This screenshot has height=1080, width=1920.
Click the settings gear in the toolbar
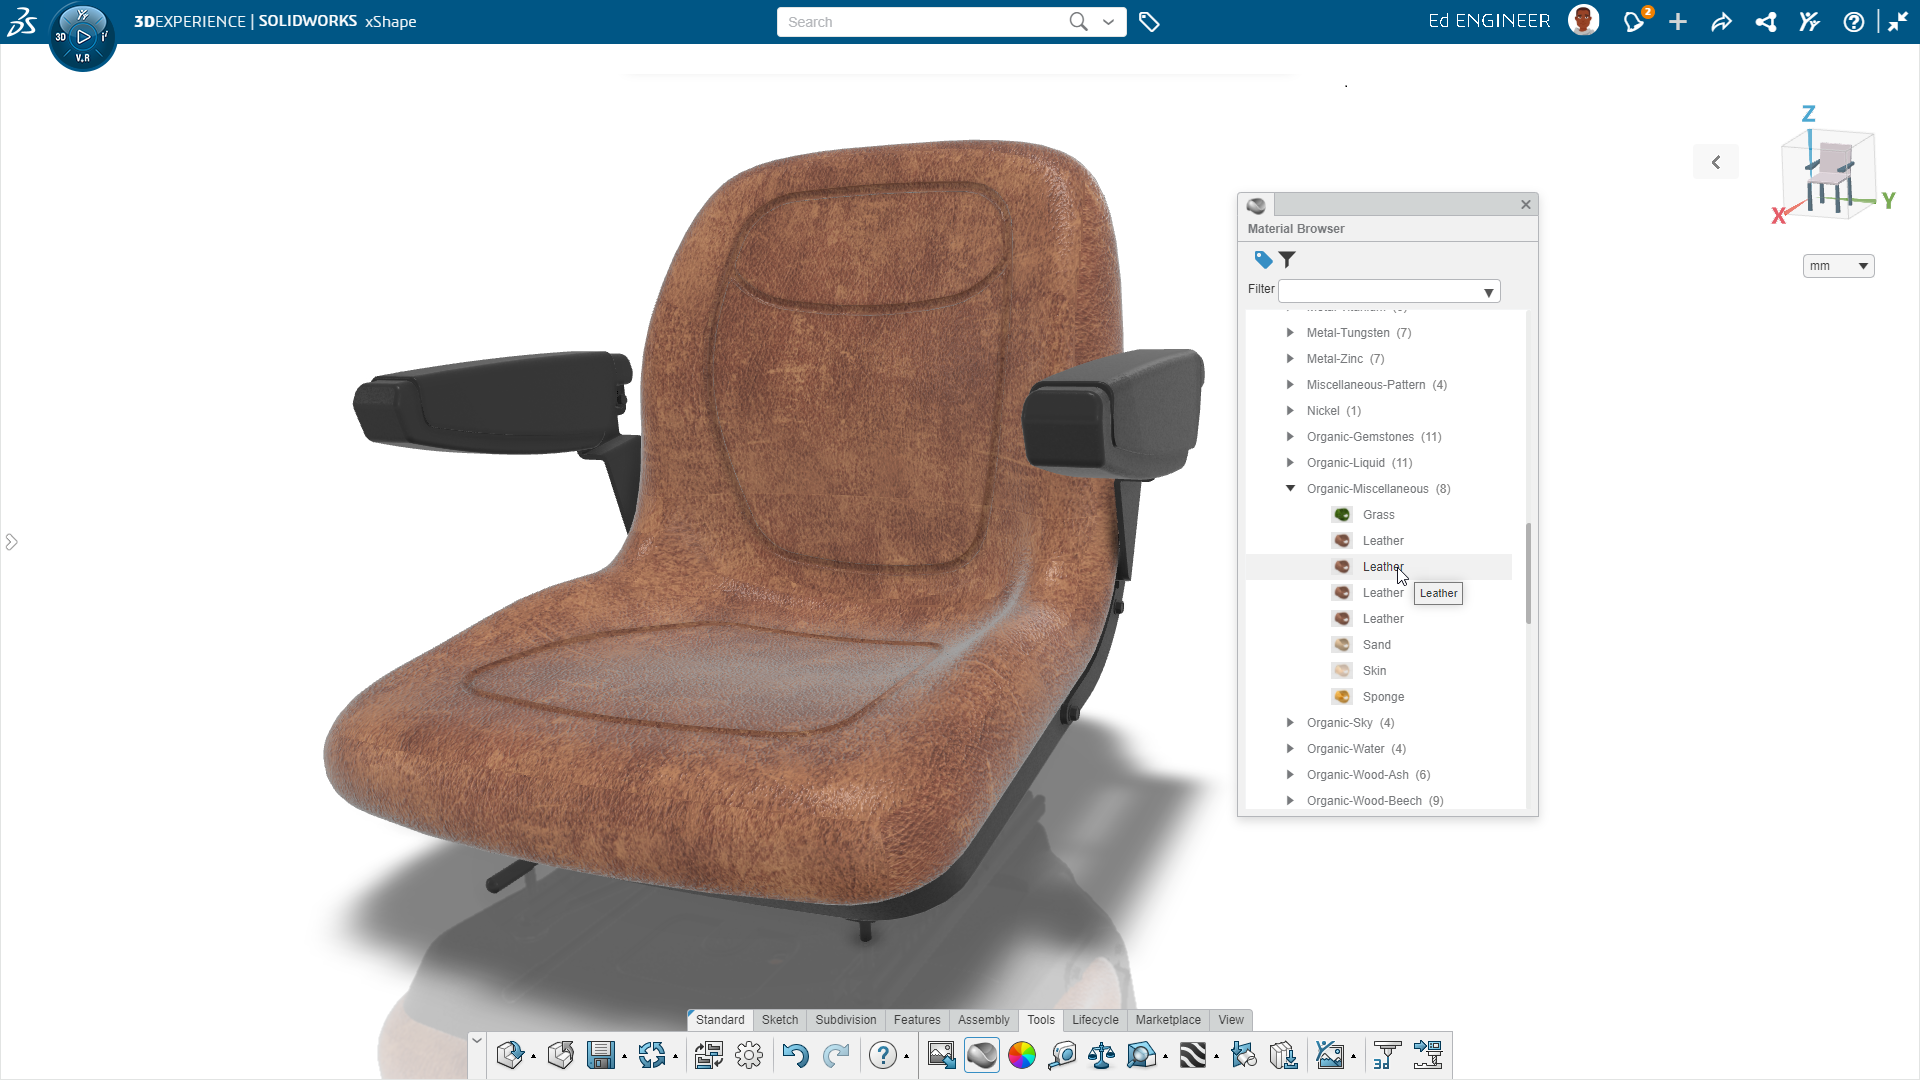749,1055
